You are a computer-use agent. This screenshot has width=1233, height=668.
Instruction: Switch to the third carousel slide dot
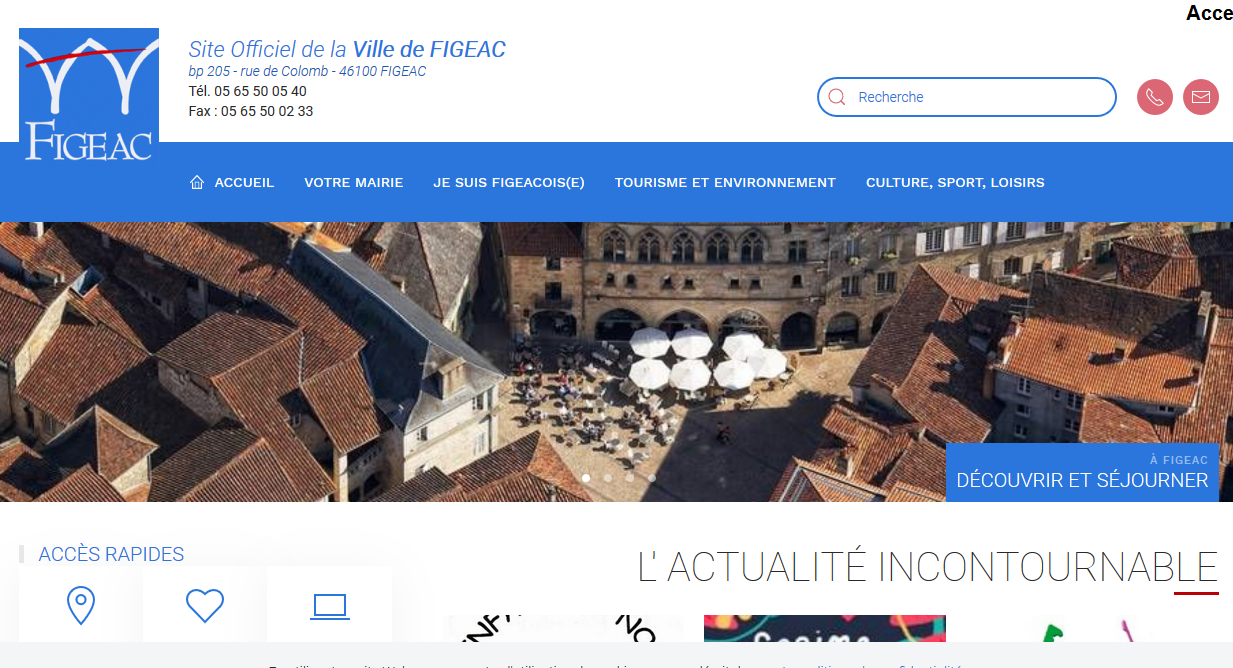click(x=630, y=478)
